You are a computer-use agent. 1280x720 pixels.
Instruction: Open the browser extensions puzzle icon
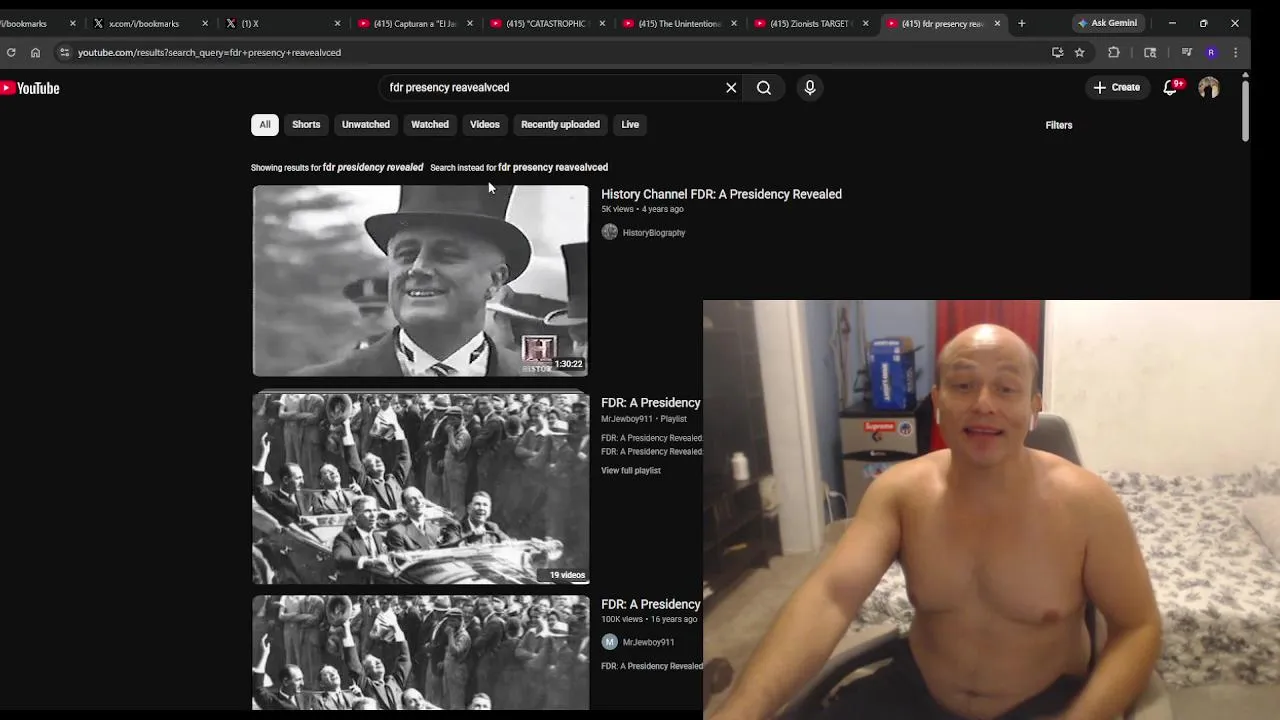pyautogui.click(x=1114, y=52)
